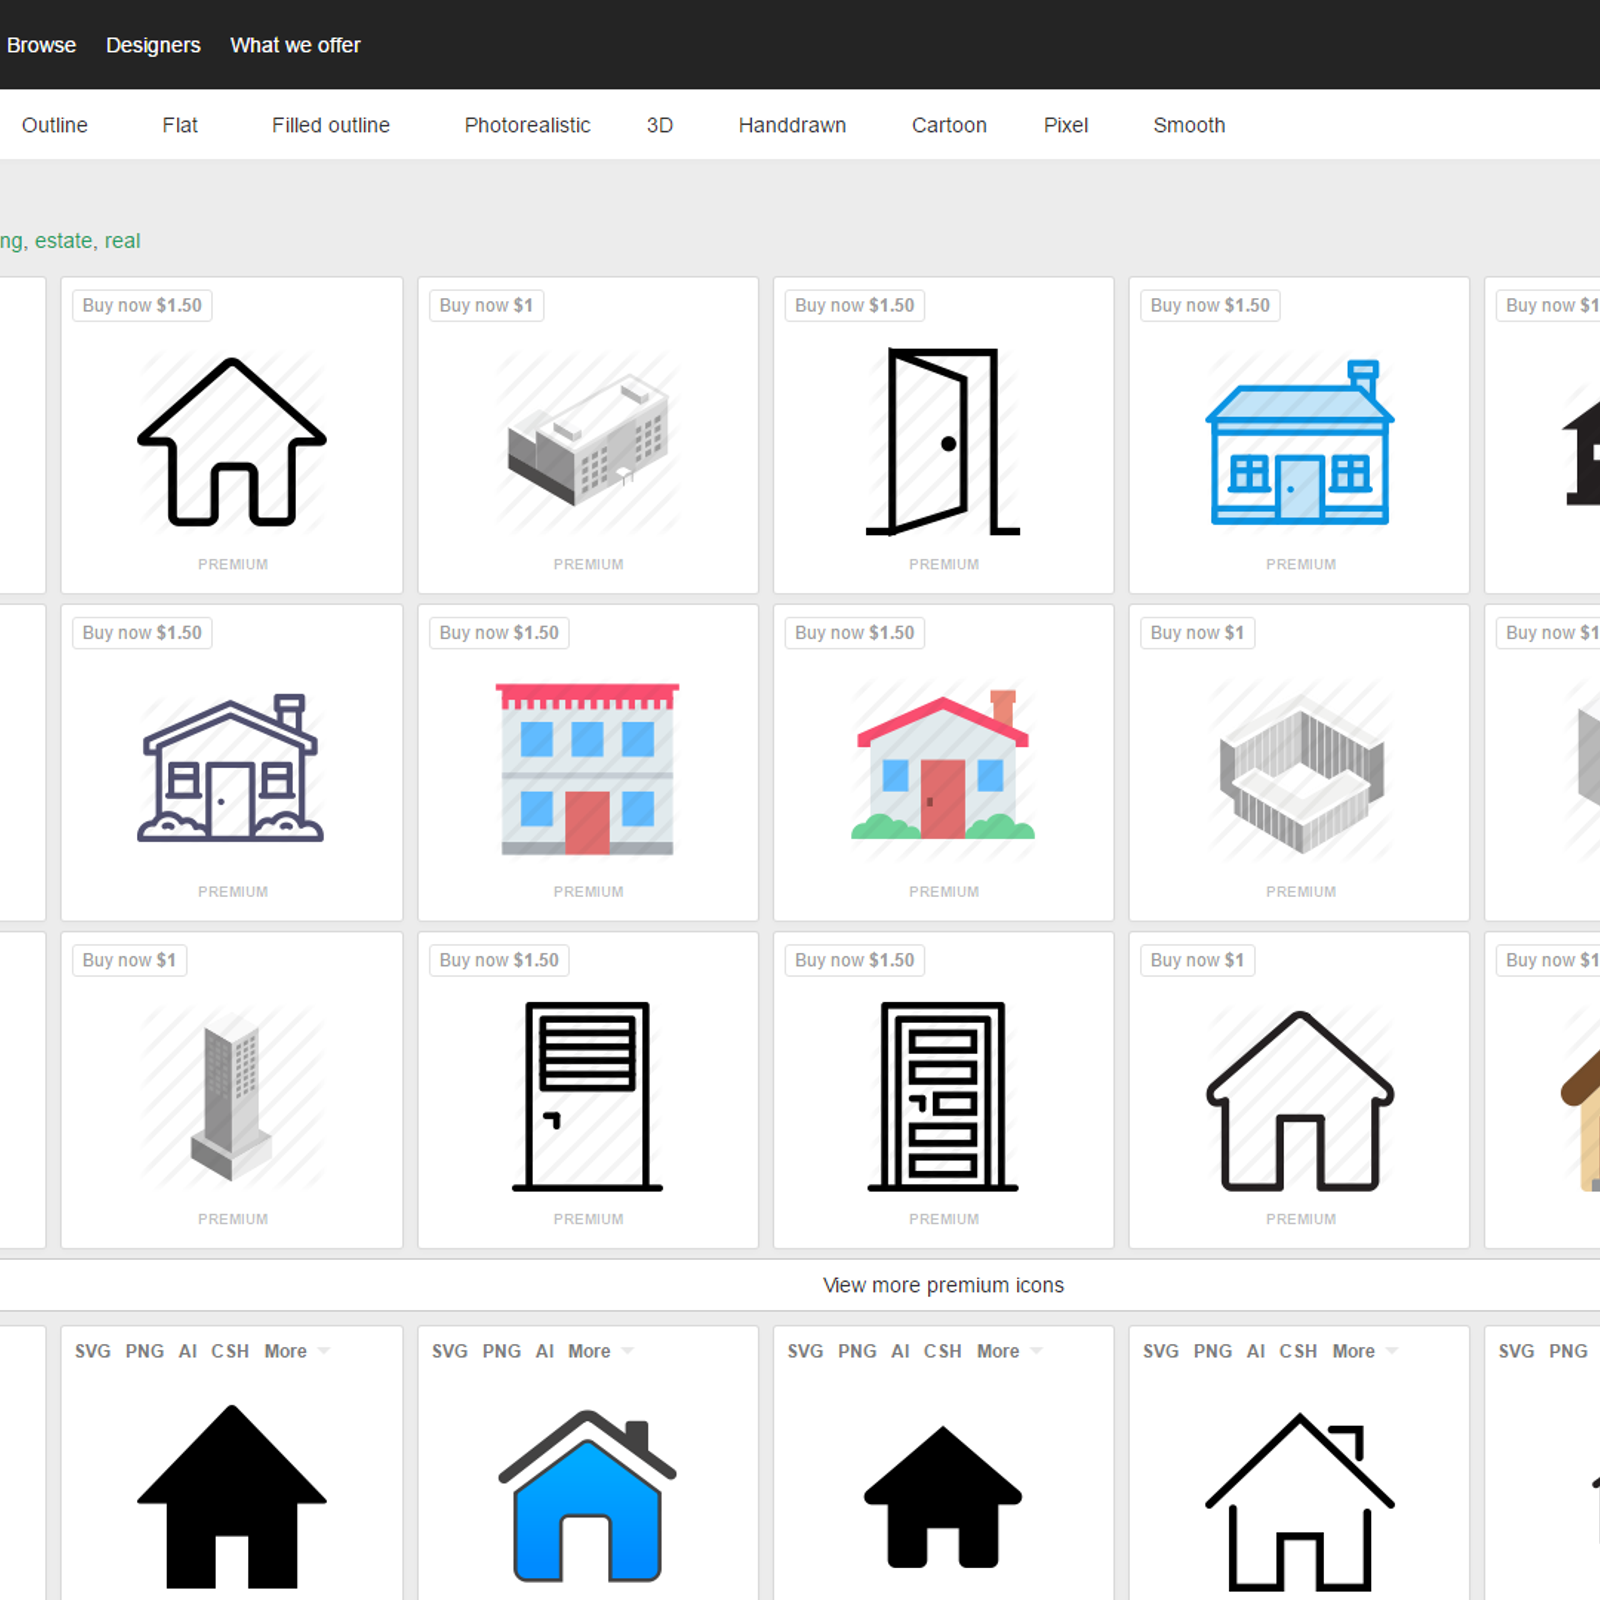Click Buy now $1.50 on blue cottage
The width and height of the screenshot is (1600, 1600).
pos(1210,305)
